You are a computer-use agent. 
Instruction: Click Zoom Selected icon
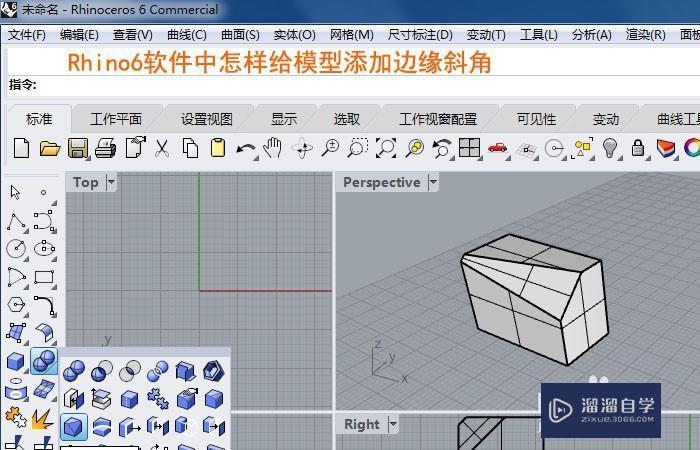[414, 148]
